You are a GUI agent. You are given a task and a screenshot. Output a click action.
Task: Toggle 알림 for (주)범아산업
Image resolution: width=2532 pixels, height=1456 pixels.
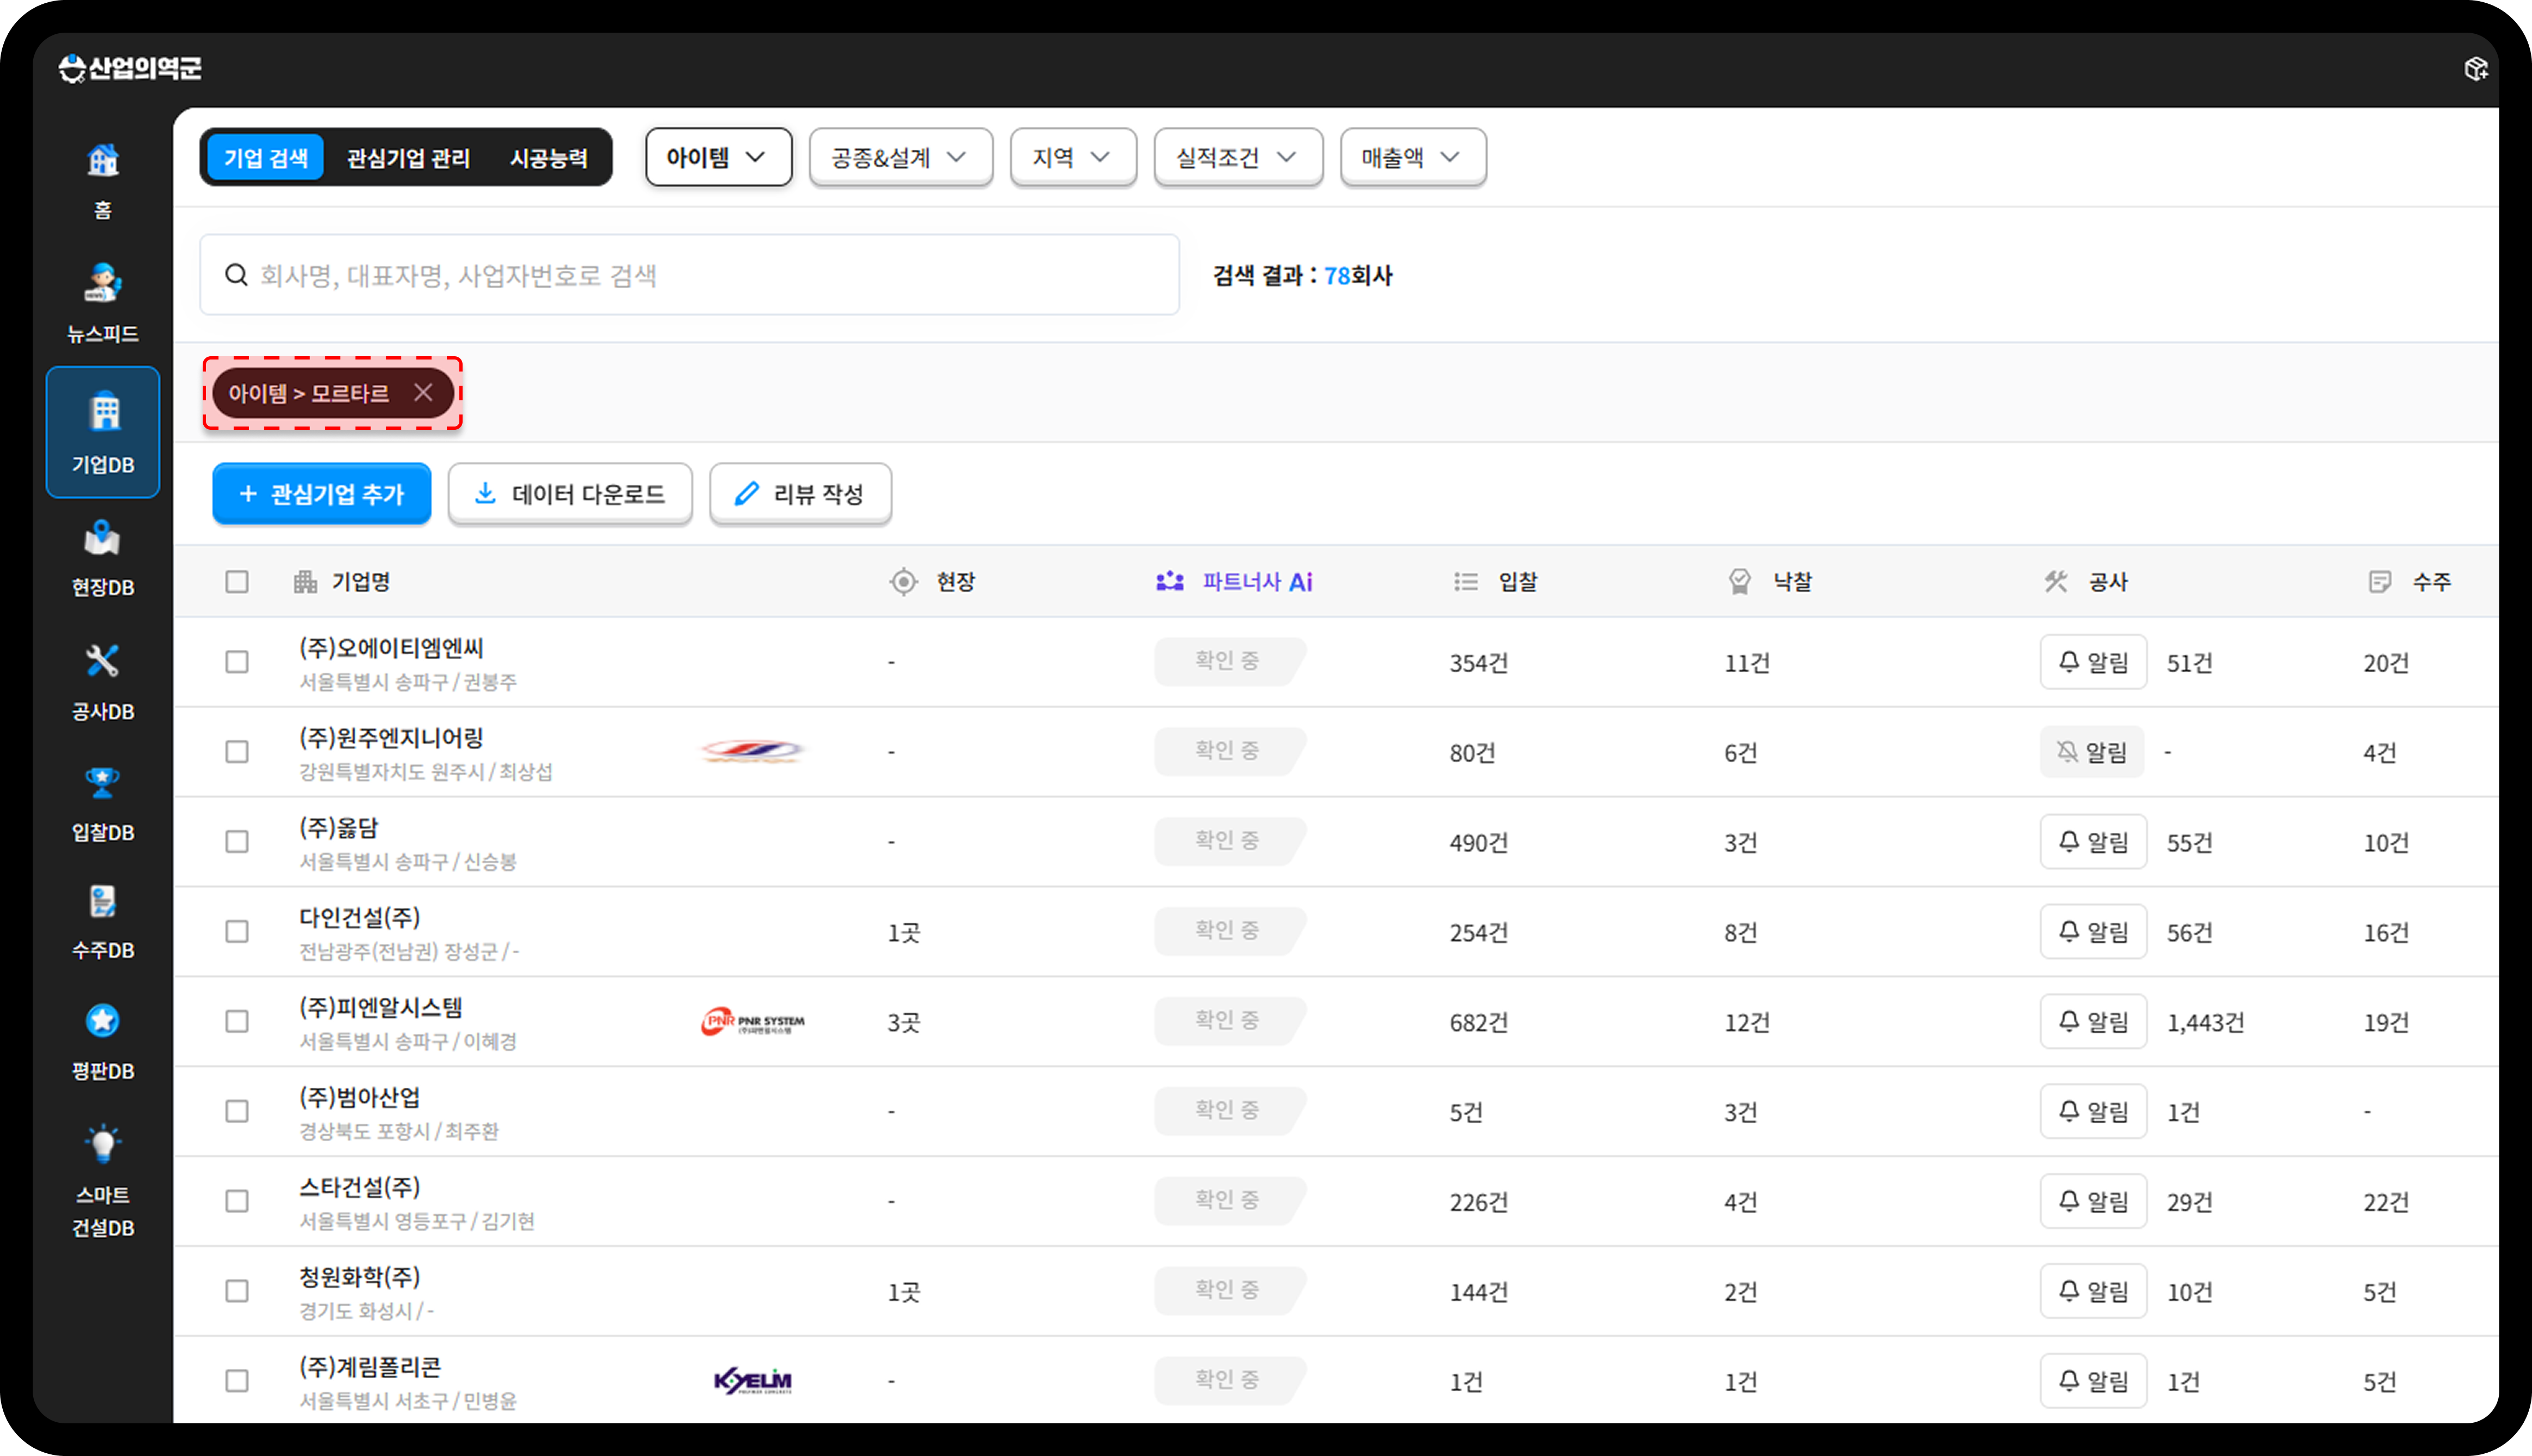[x=2093, y=1111]
